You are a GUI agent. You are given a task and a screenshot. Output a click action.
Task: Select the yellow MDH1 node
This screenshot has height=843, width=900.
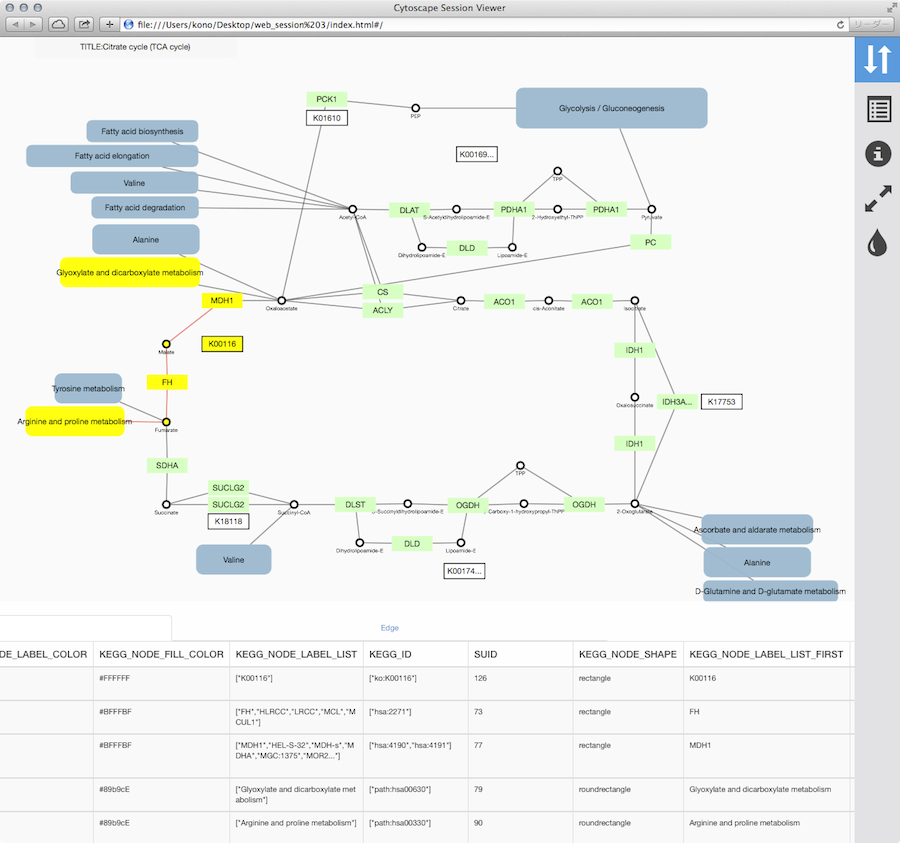221,300
